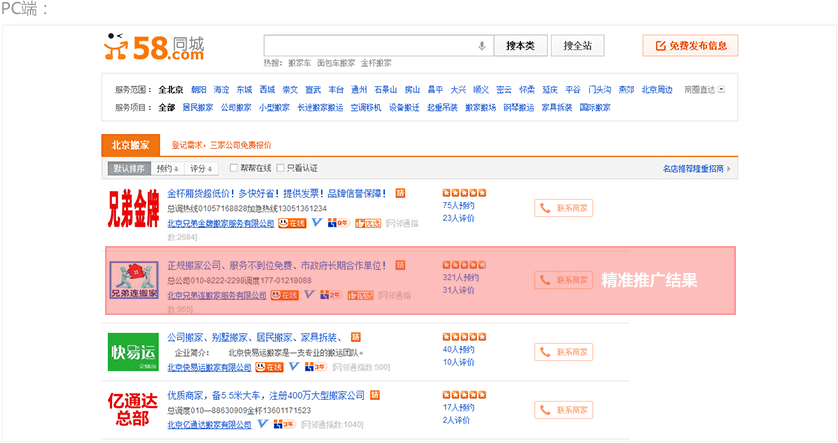The height and width of the screenshot is (443, 838).
Task: Sort by 预约 descending
Action: coord(167,168)
